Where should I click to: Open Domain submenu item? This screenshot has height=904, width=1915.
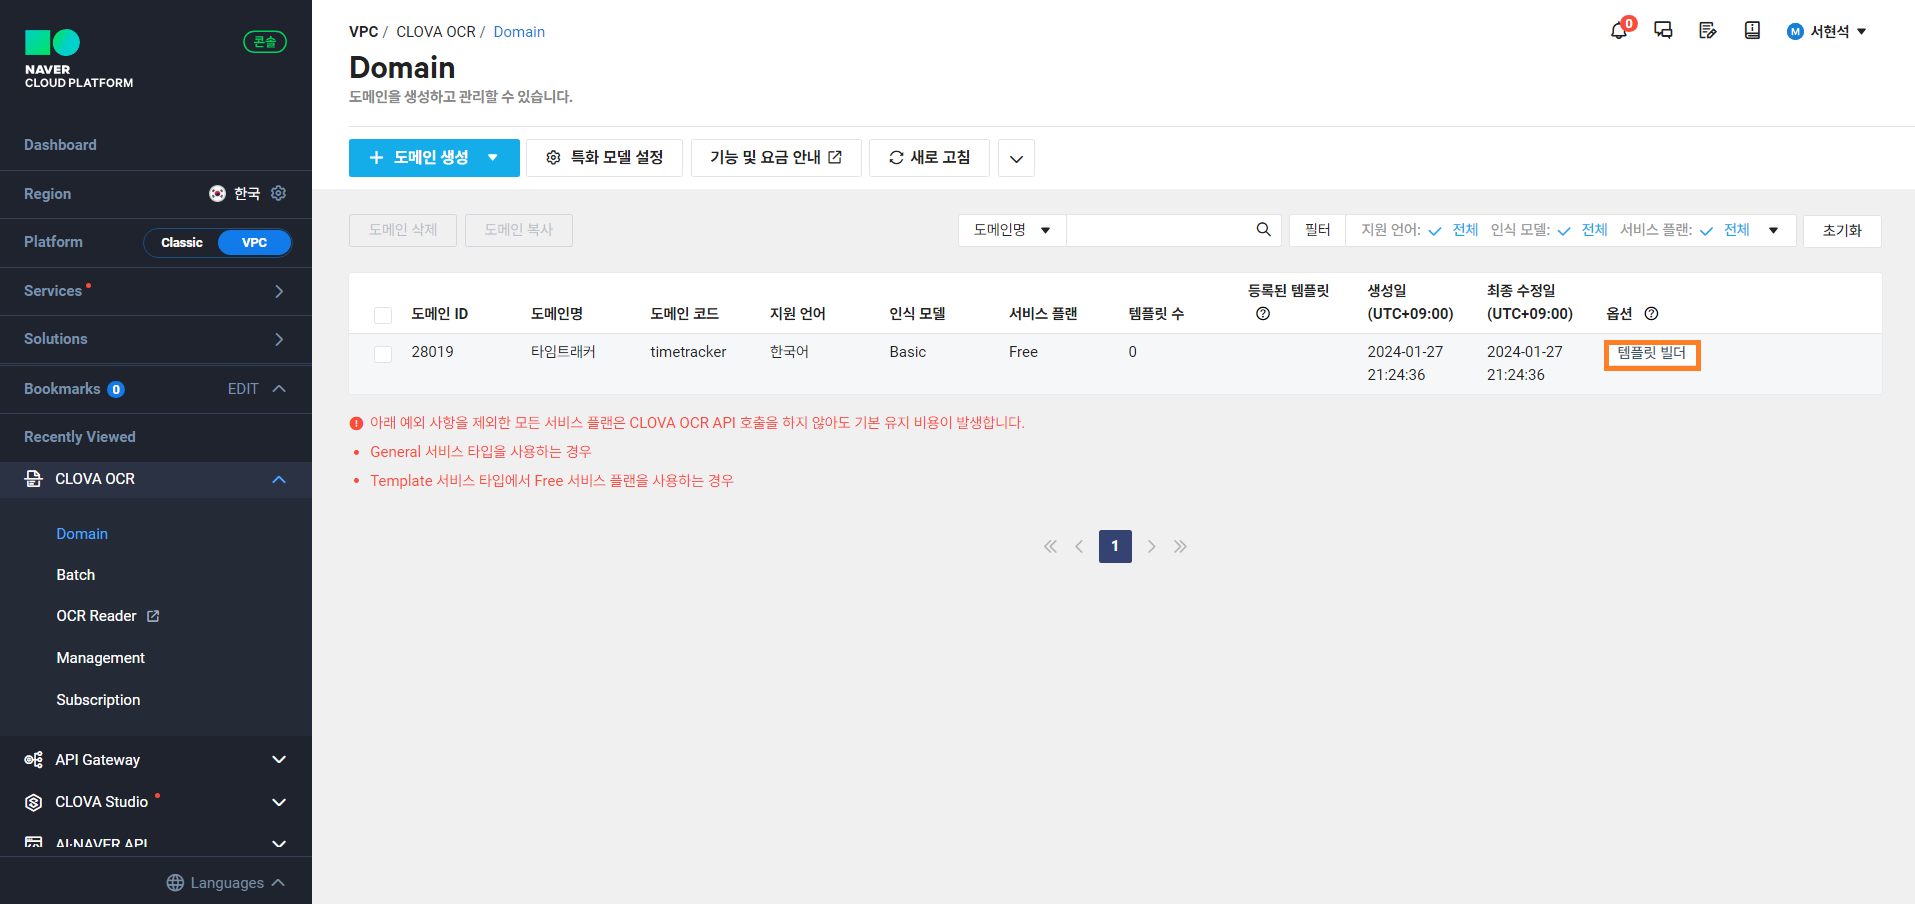pyautogui.click(x=82, y=534)
